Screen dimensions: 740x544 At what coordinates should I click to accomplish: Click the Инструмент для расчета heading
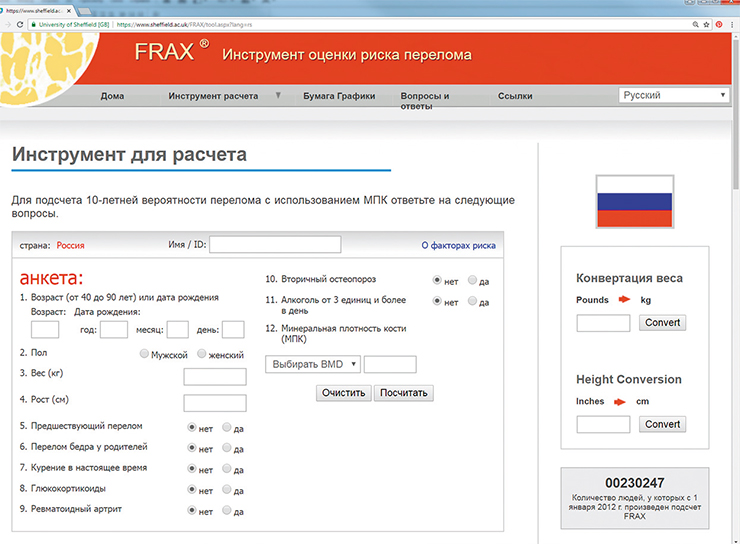tap(129, 155)
